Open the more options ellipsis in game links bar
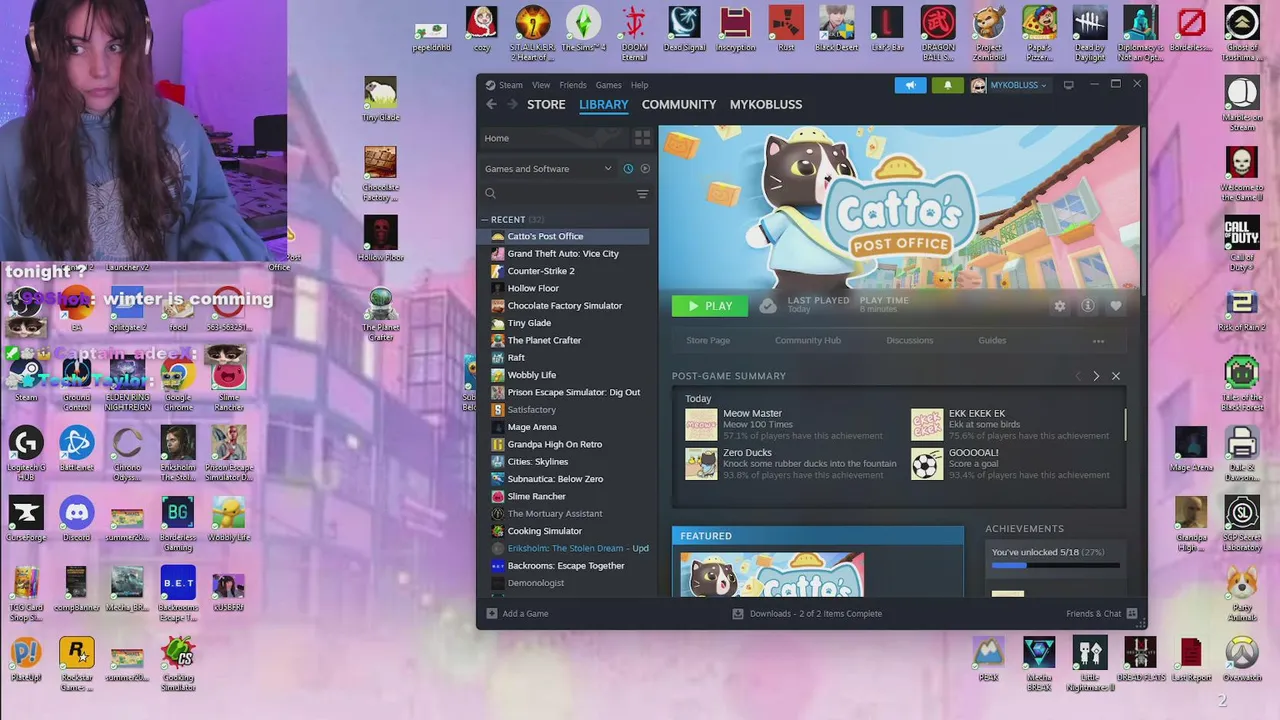 click(x=1098, y=341)
